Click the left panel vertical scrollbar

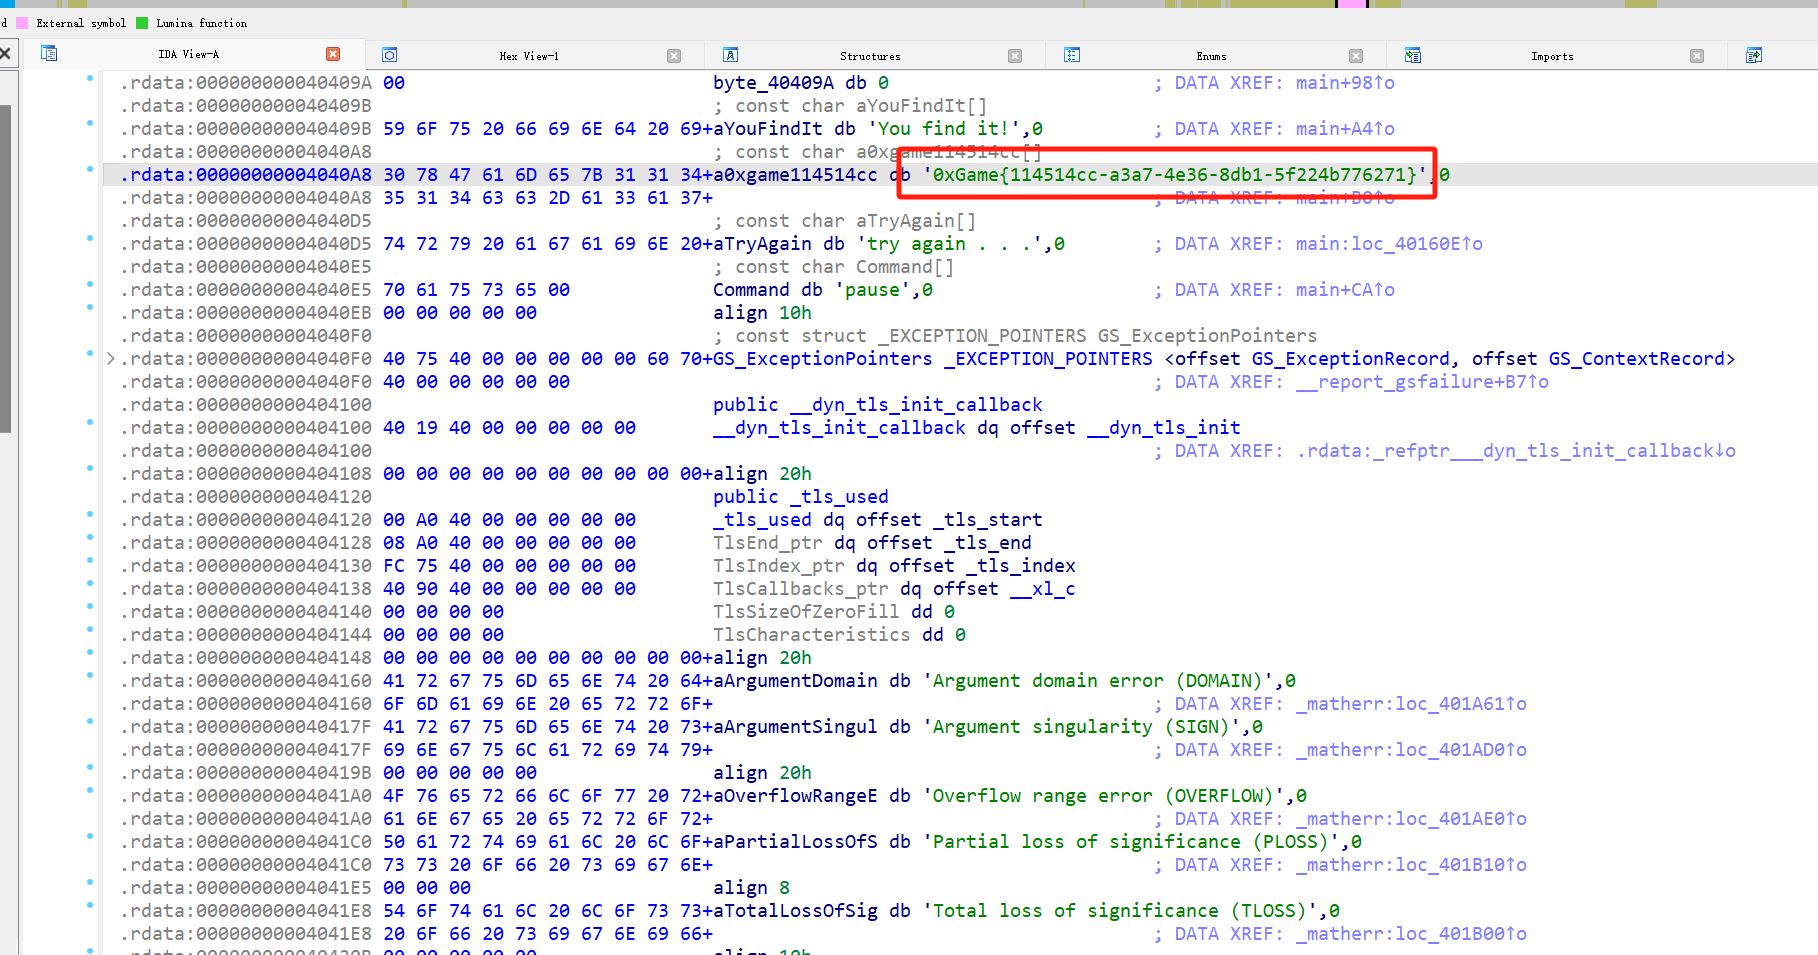[x=5, y=270]
